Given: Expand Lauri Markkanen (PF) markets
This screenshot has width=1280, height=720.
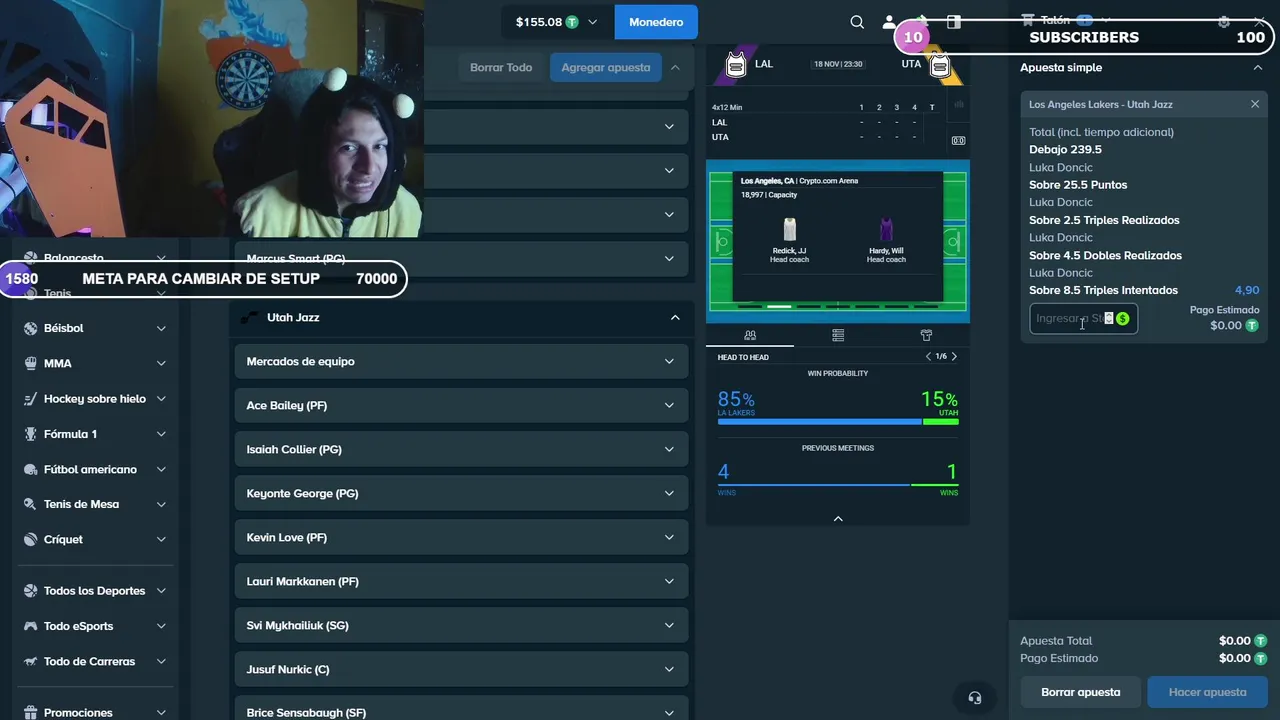Looking at the screenshot, I should (x=461, y=581).
